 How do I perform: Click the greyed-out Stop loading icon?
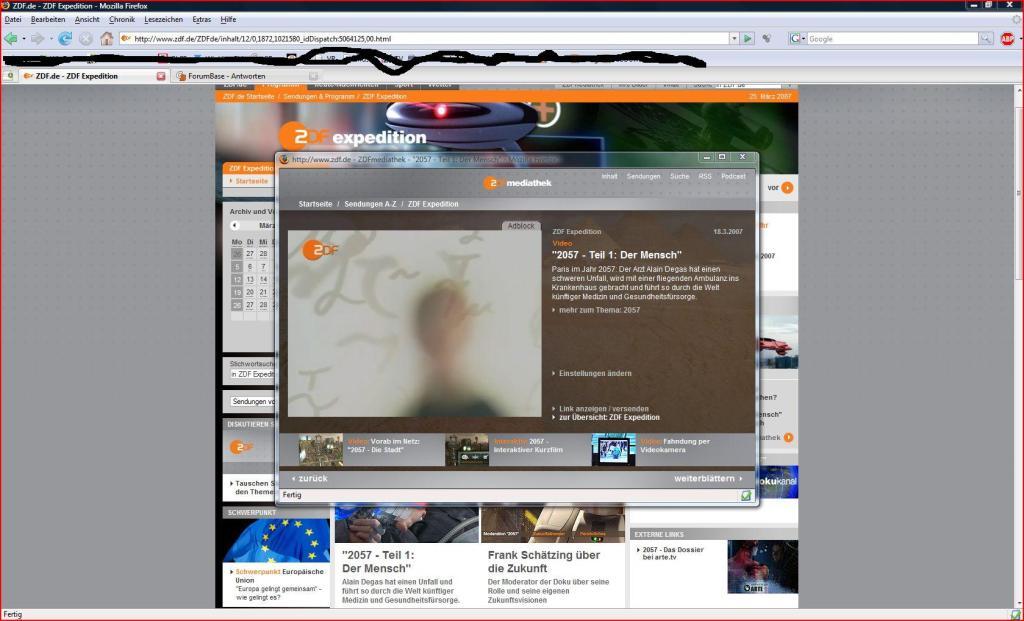(x=86, y=39)
